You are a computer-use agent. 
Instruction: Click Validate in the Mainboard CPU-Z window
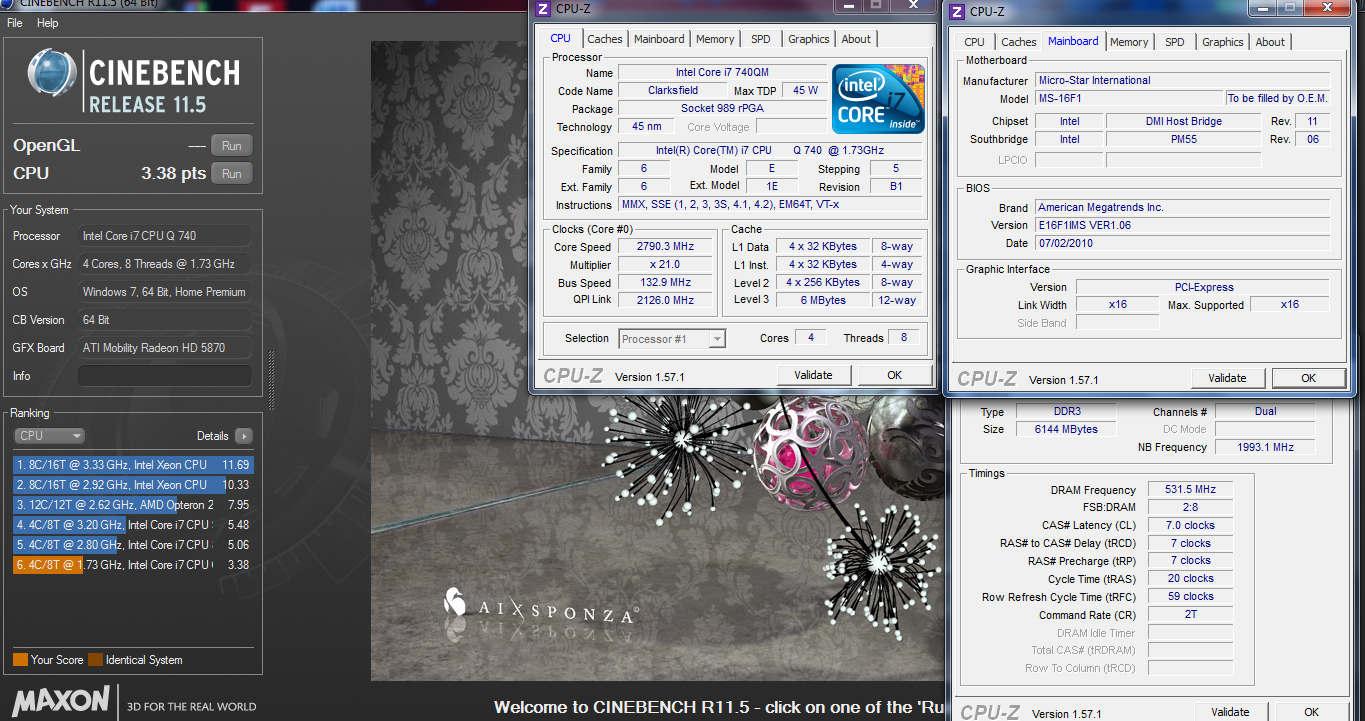pyautogui.click(x=1227, y=378)
